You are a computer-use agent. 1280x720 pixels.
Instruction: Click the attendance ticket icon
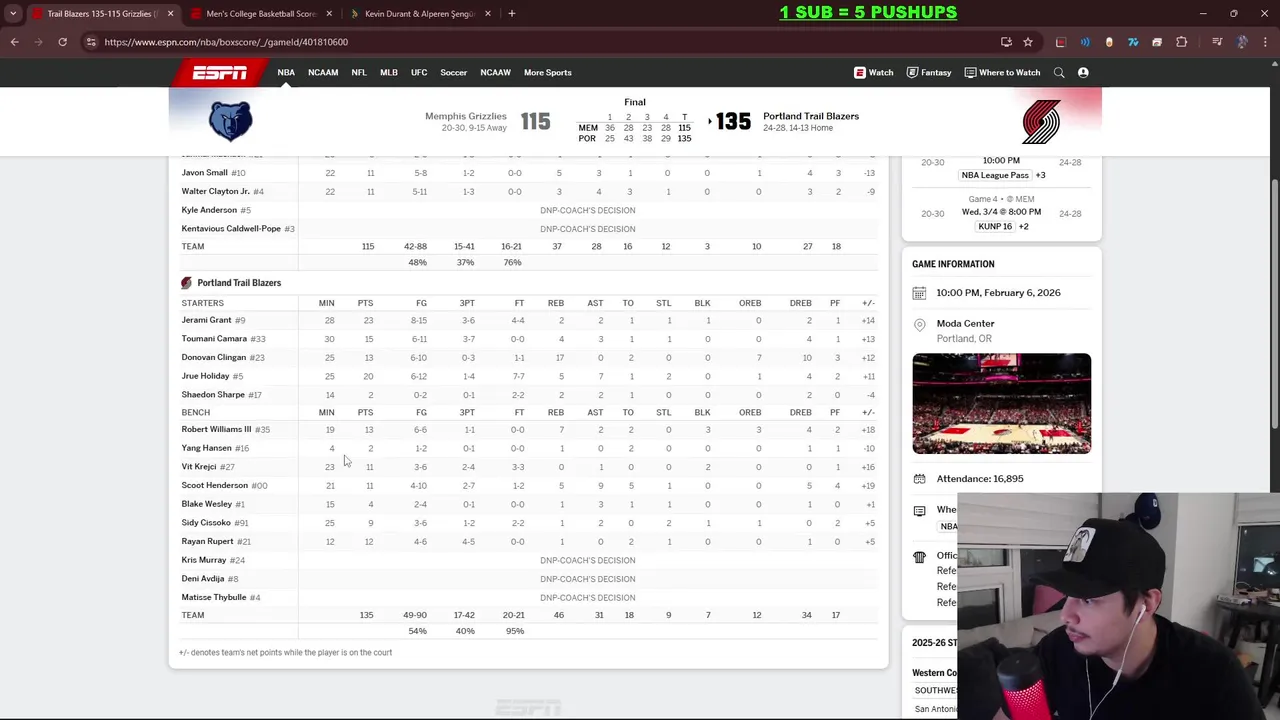click(x=919, y=479)
